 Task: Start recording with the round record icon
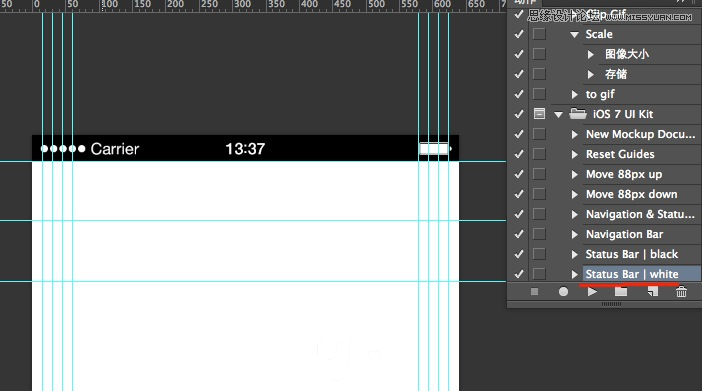(x=563, y=292)
